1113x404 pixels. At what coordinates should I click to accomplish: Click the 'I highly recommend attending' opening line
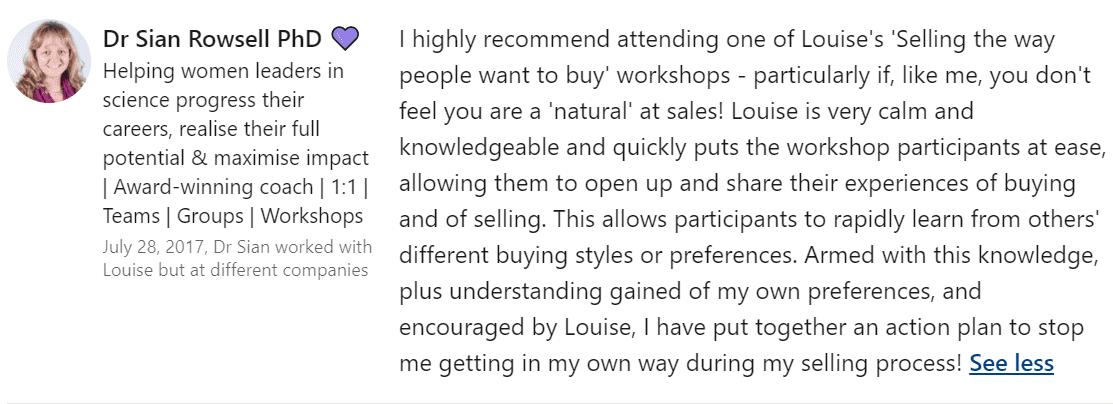tap(728, 39)
